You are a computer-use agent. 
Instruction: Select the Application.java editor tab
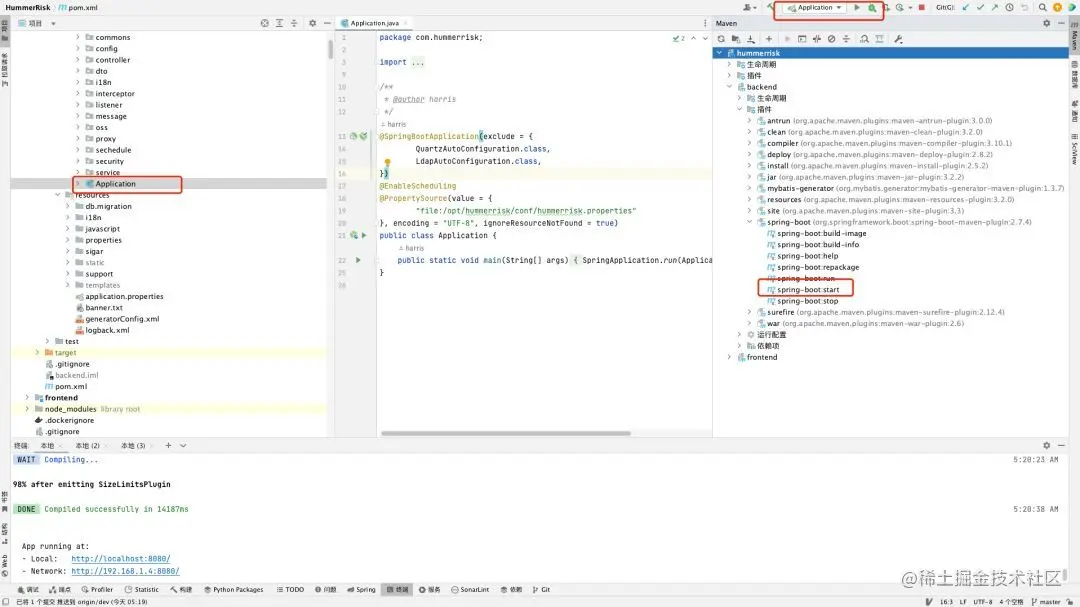pyautogui.click(x=374, y=23)
